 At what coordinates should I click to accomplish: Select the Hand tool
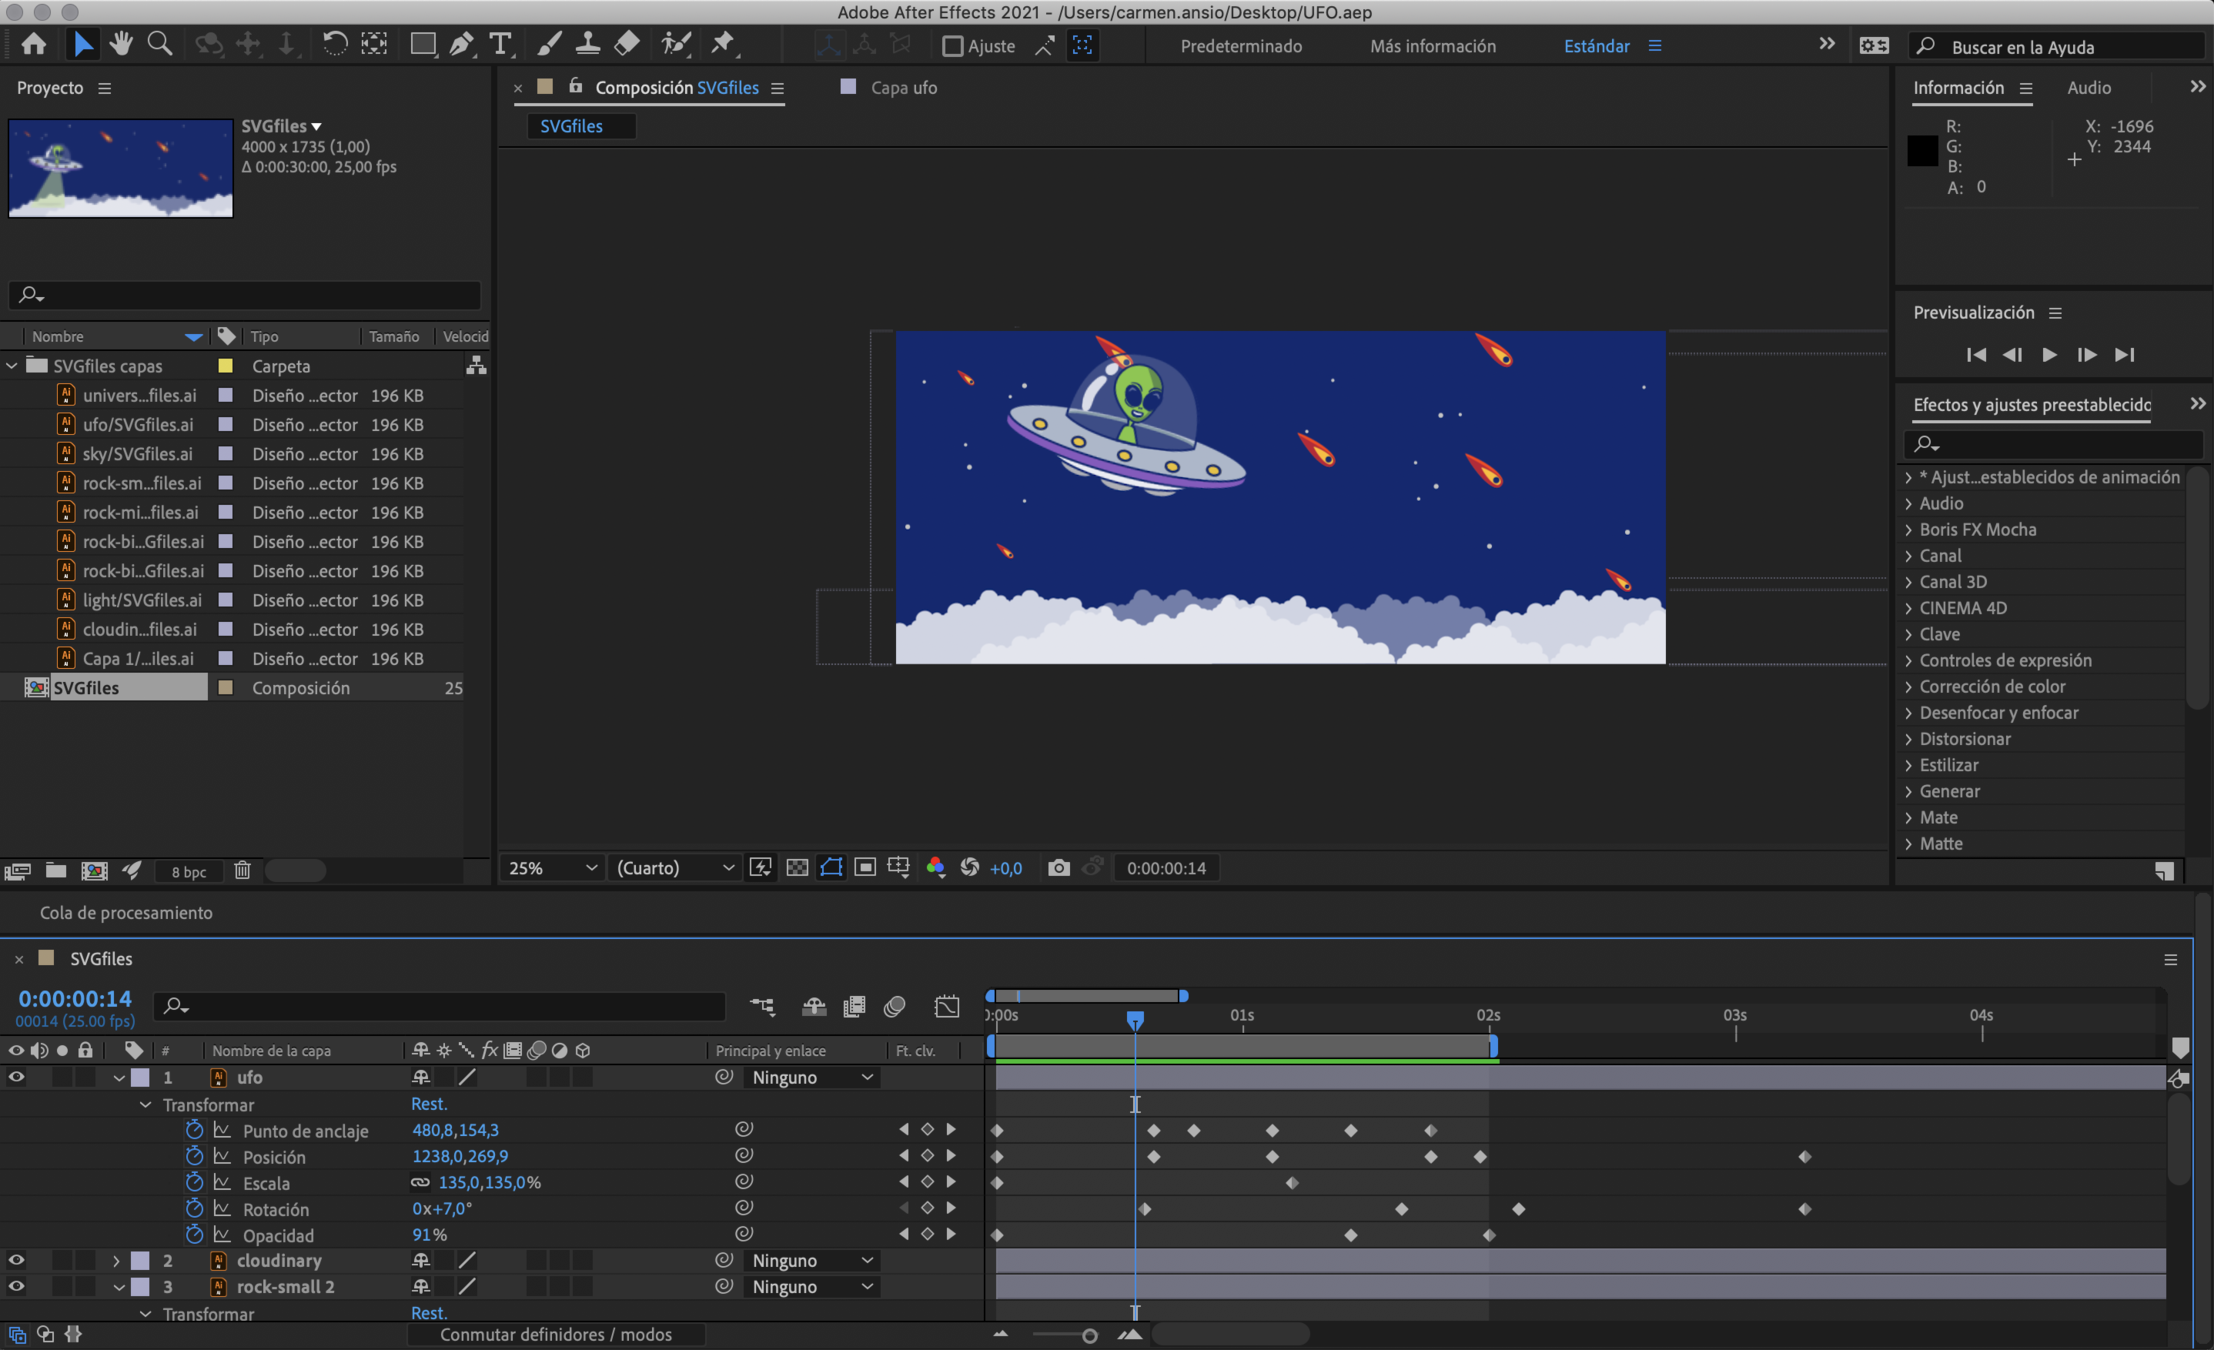point(121,44)
